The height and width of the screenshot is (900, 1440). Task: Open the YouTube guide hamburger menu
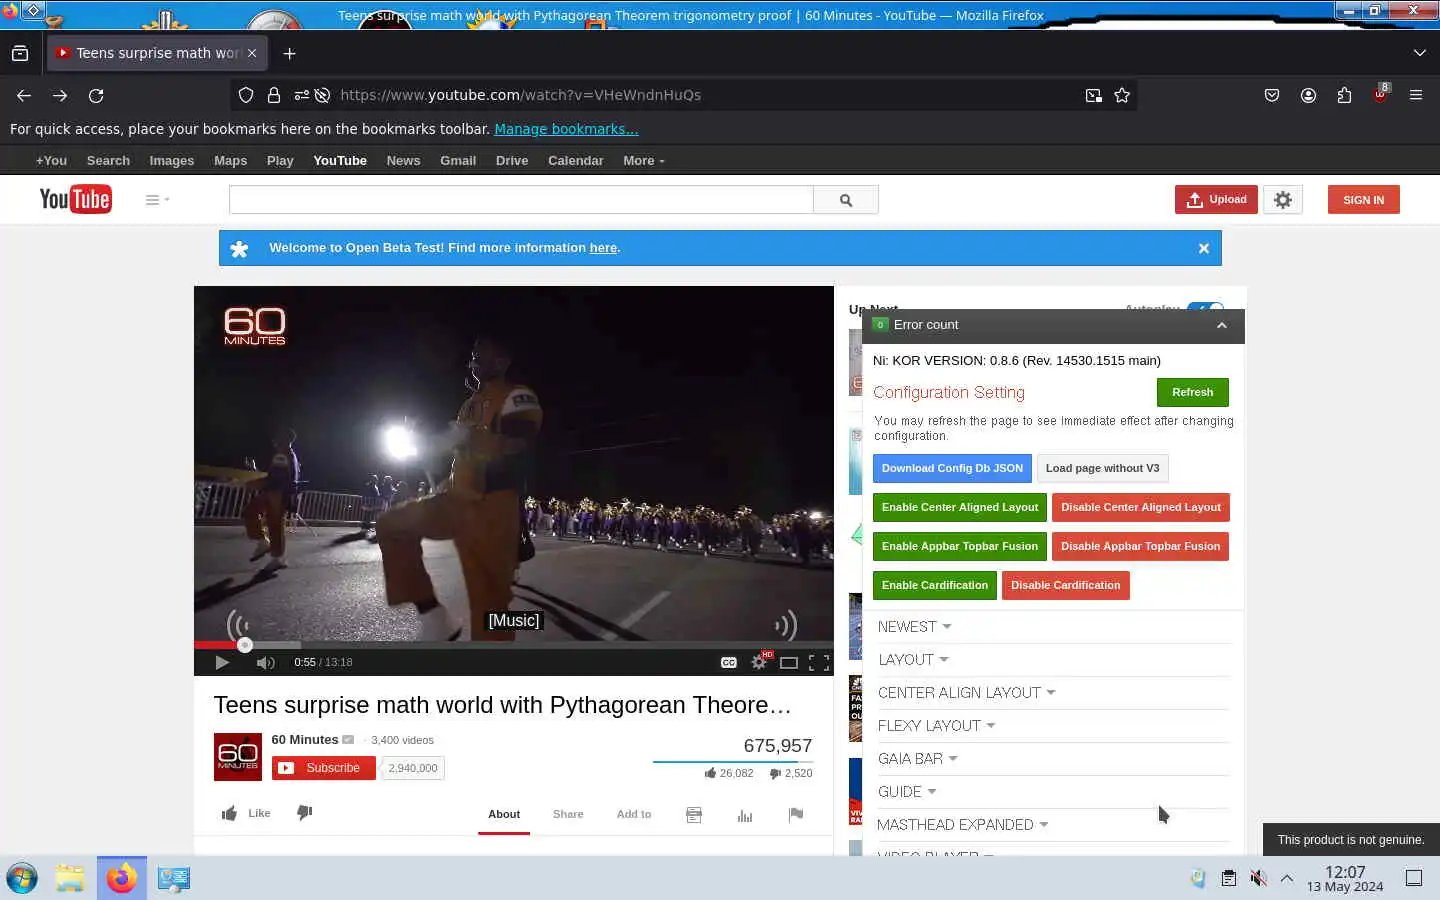[157, 200]
